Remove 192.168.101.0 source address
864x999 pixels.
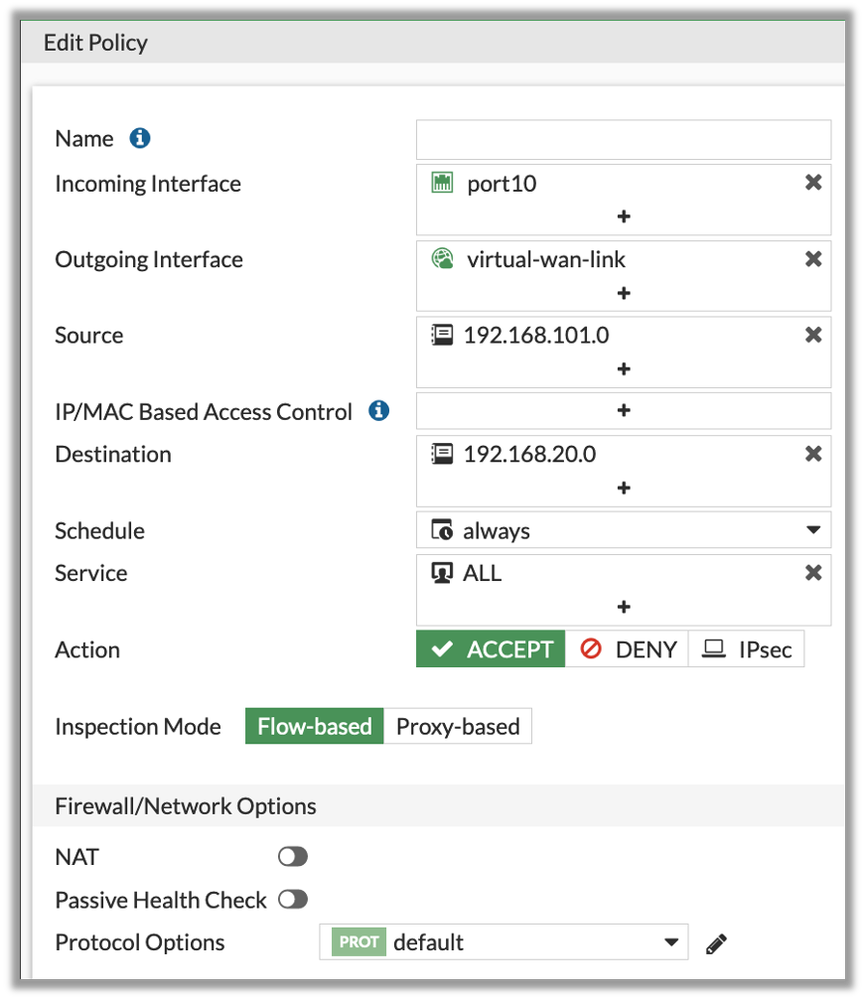click(813, 335)
